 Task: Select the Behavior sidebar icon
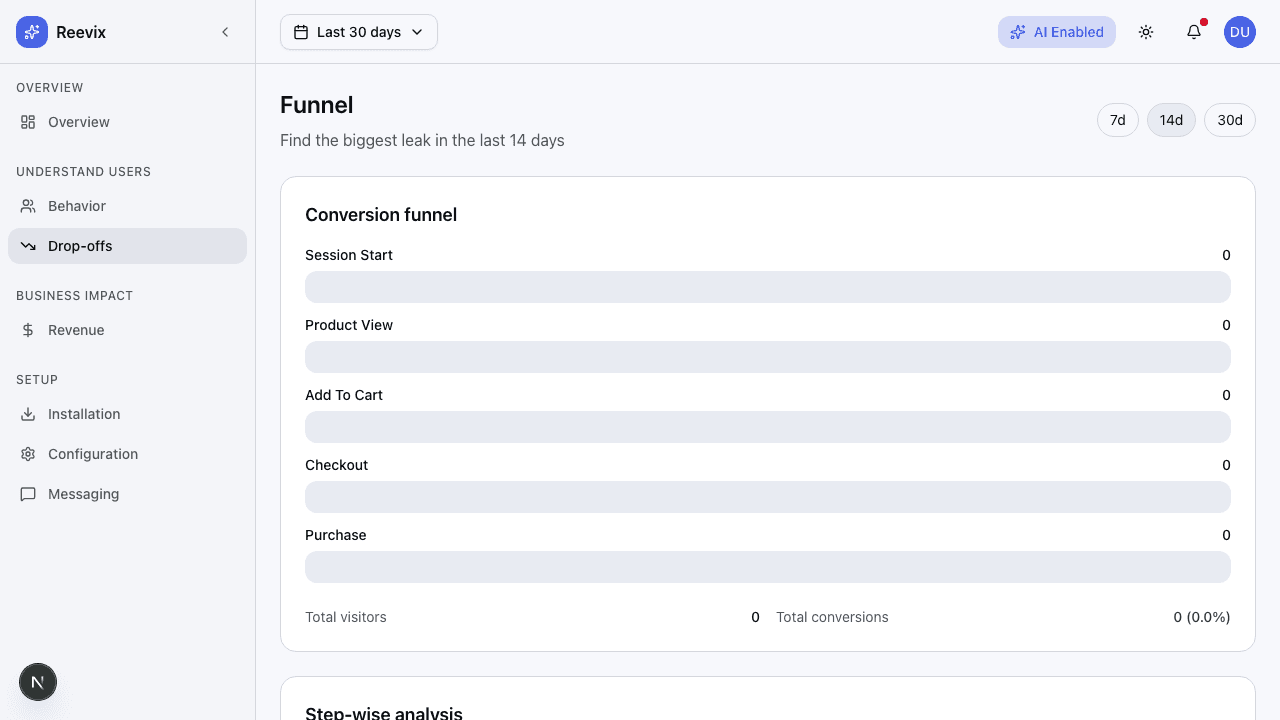coord(28,206)
